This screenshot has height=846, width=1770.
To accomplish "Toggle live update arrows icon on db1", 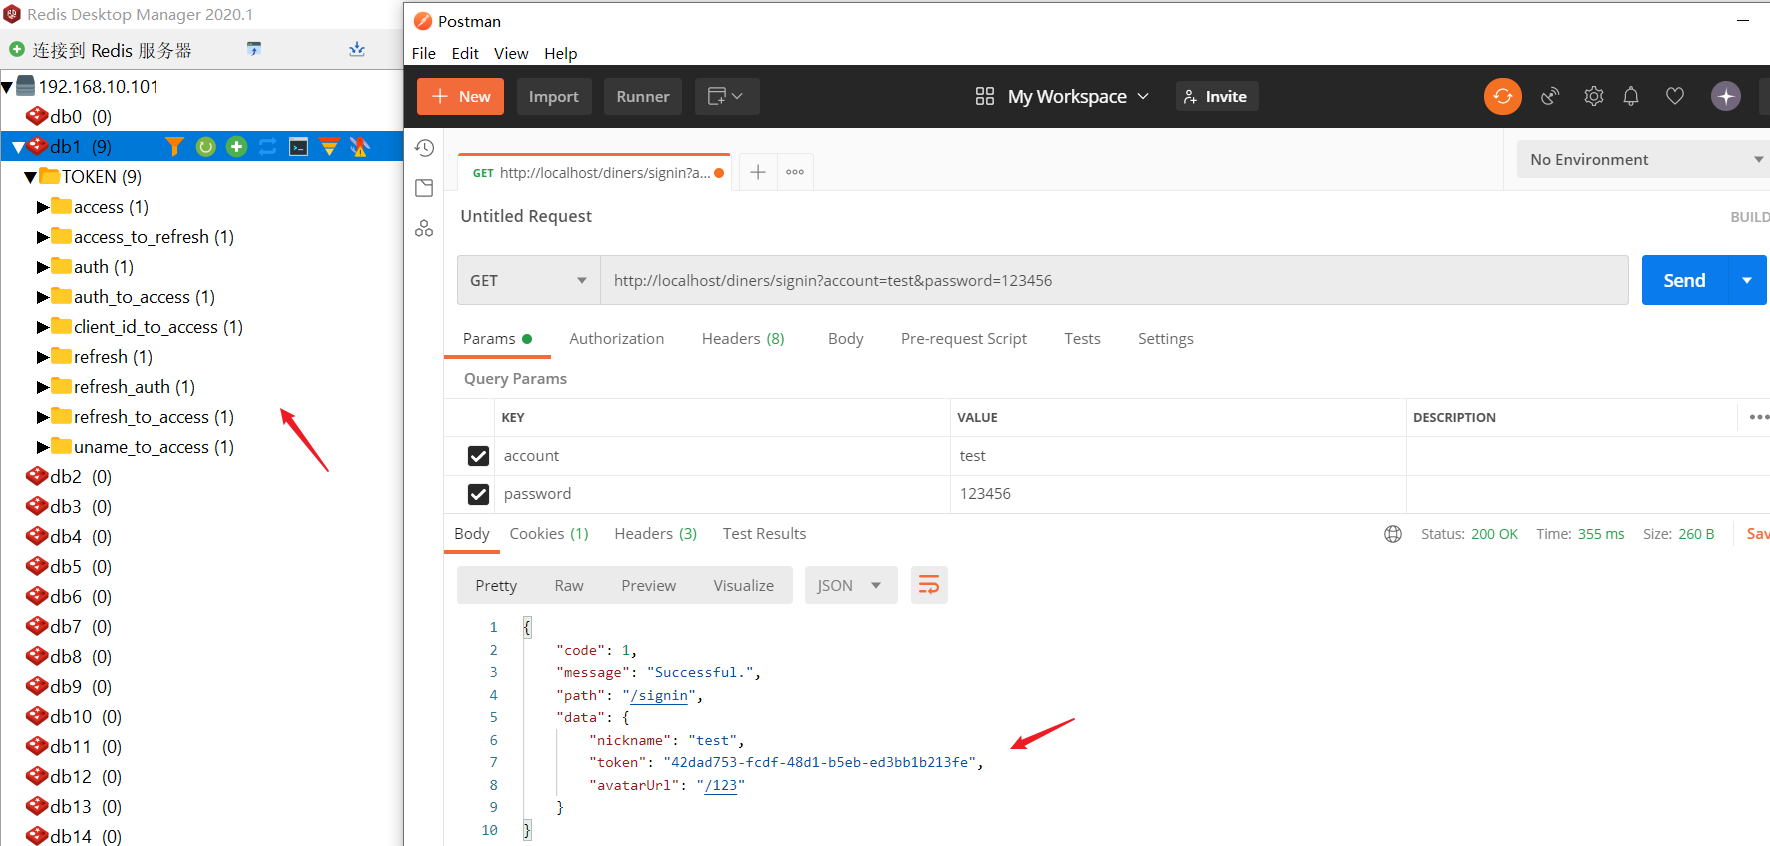I will point(267,147).
